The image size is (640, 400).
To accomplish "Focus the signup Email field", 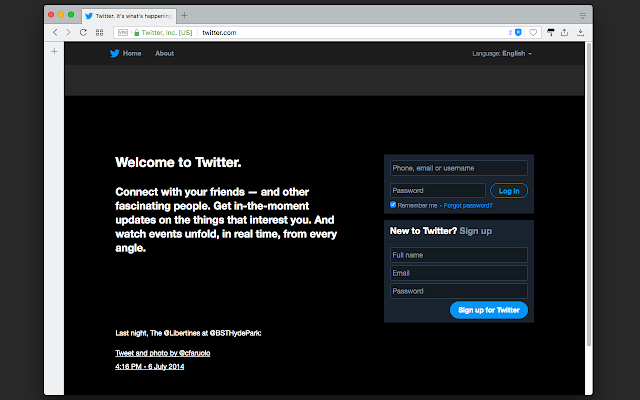I will 459,273.
